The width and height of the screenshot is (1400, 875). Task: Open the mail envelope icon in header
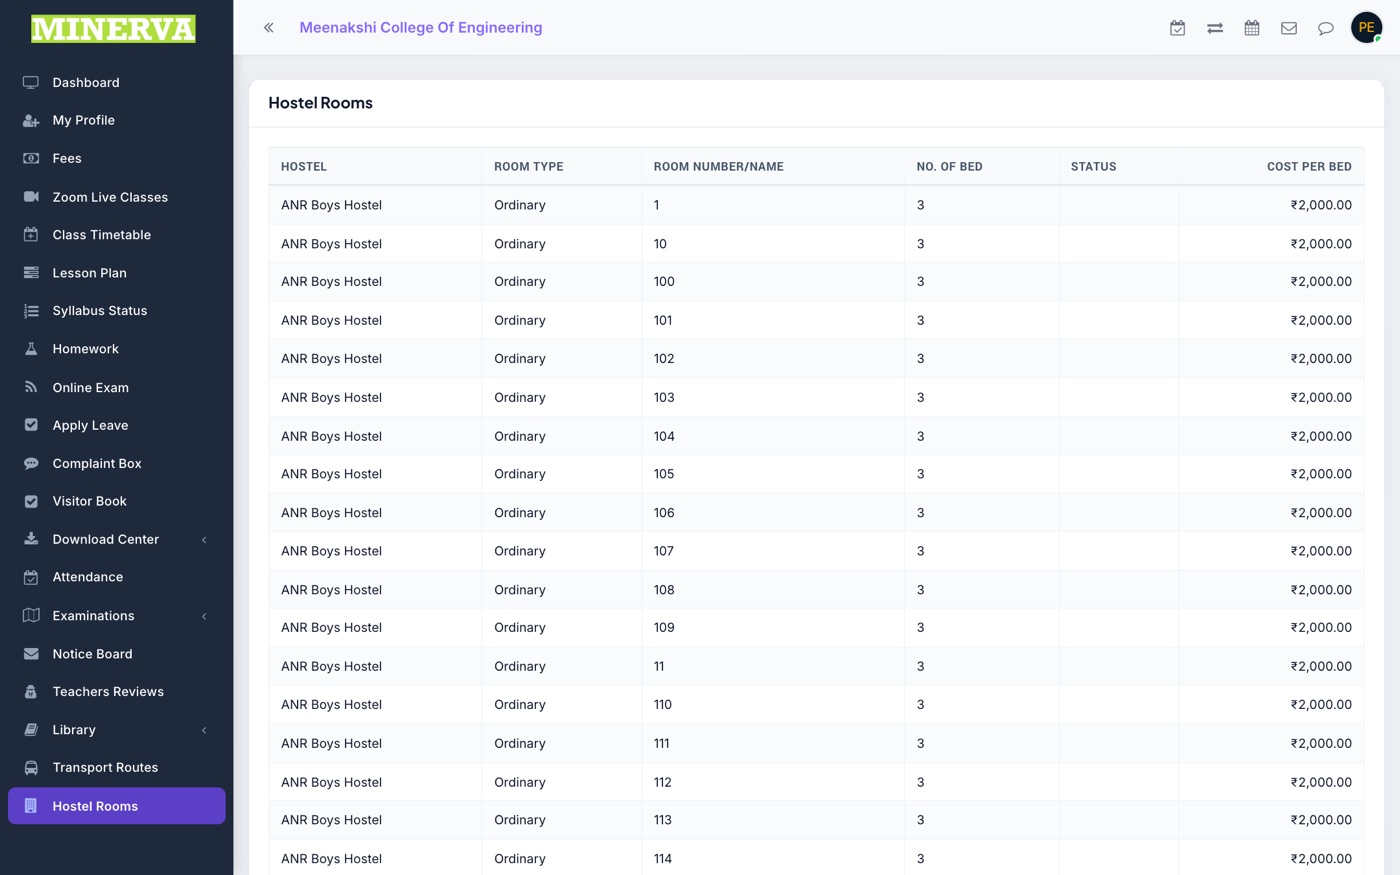tap(1289, 28)
